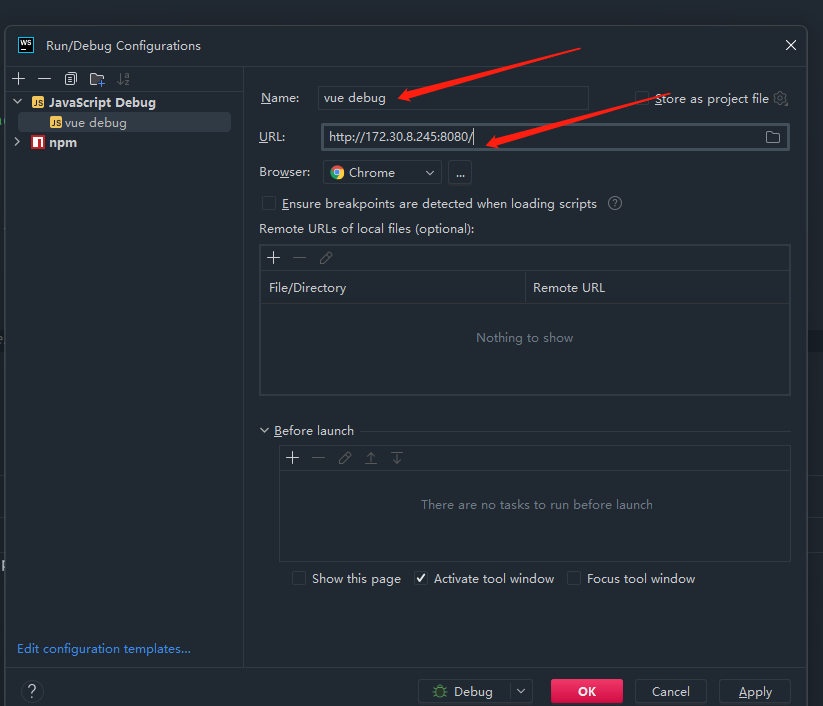Sort configurations alphabetically

click(x=124, y=78)
